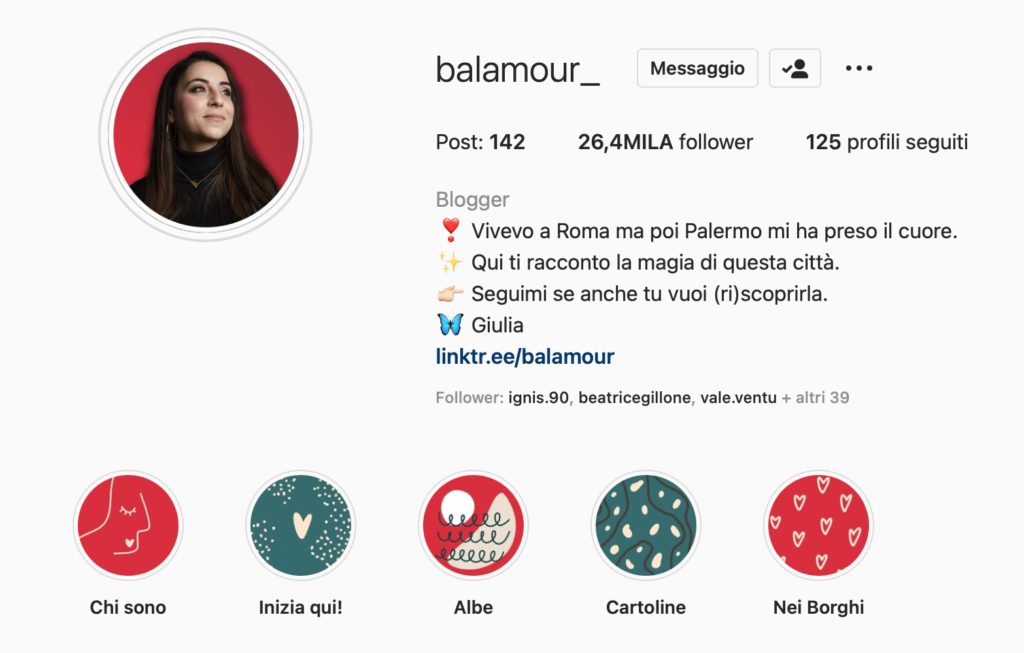Click the Nei Borghi highlight label
The height and width of the screenshot is (653, 1024).
point(818,607)
